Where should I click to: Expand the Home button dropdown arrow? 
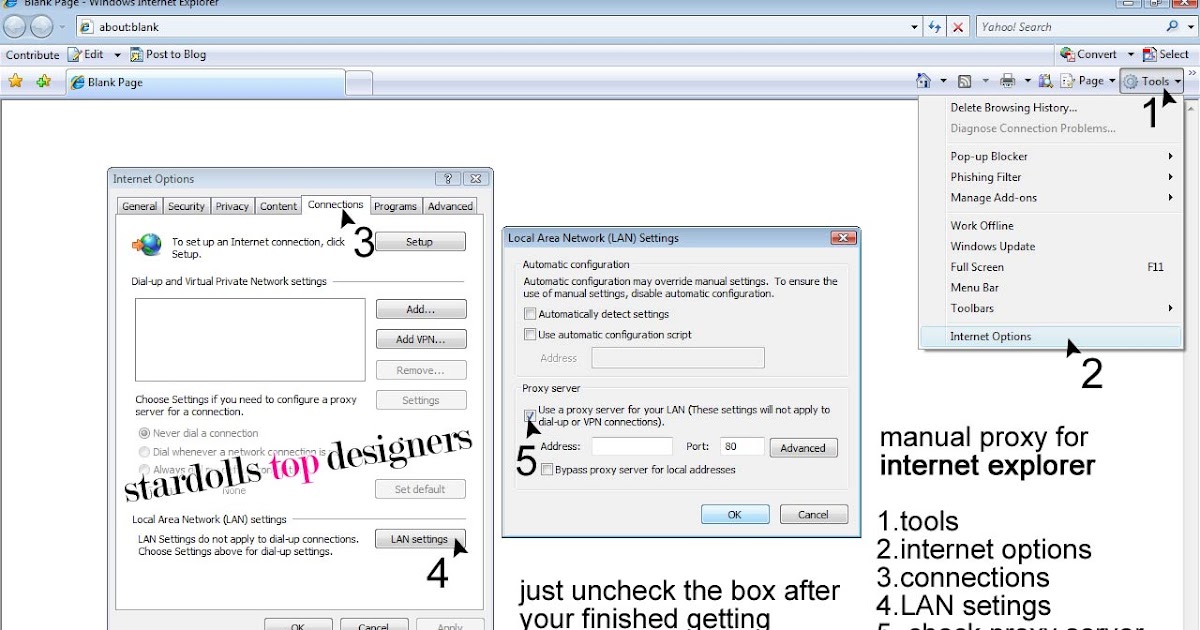943,82
